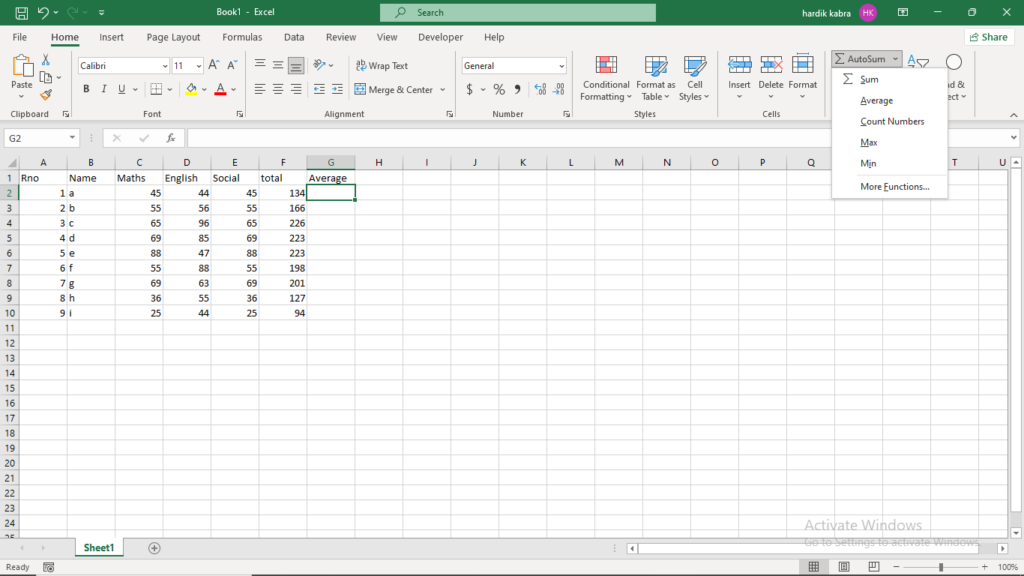Open the Calibri font name dropdown

coord(165,66)
